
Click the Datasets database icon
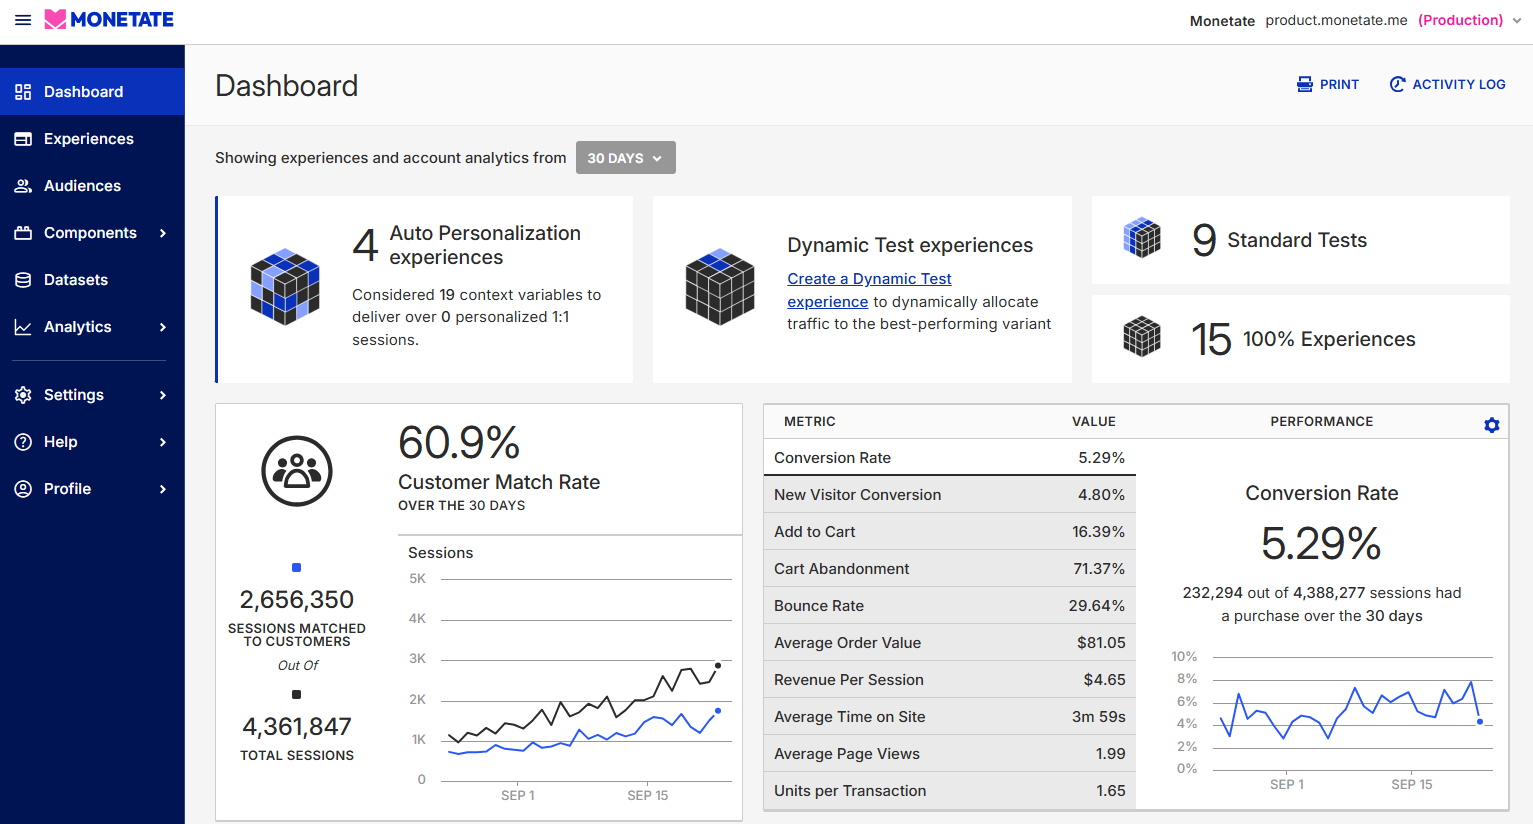(x=23, y=280)
